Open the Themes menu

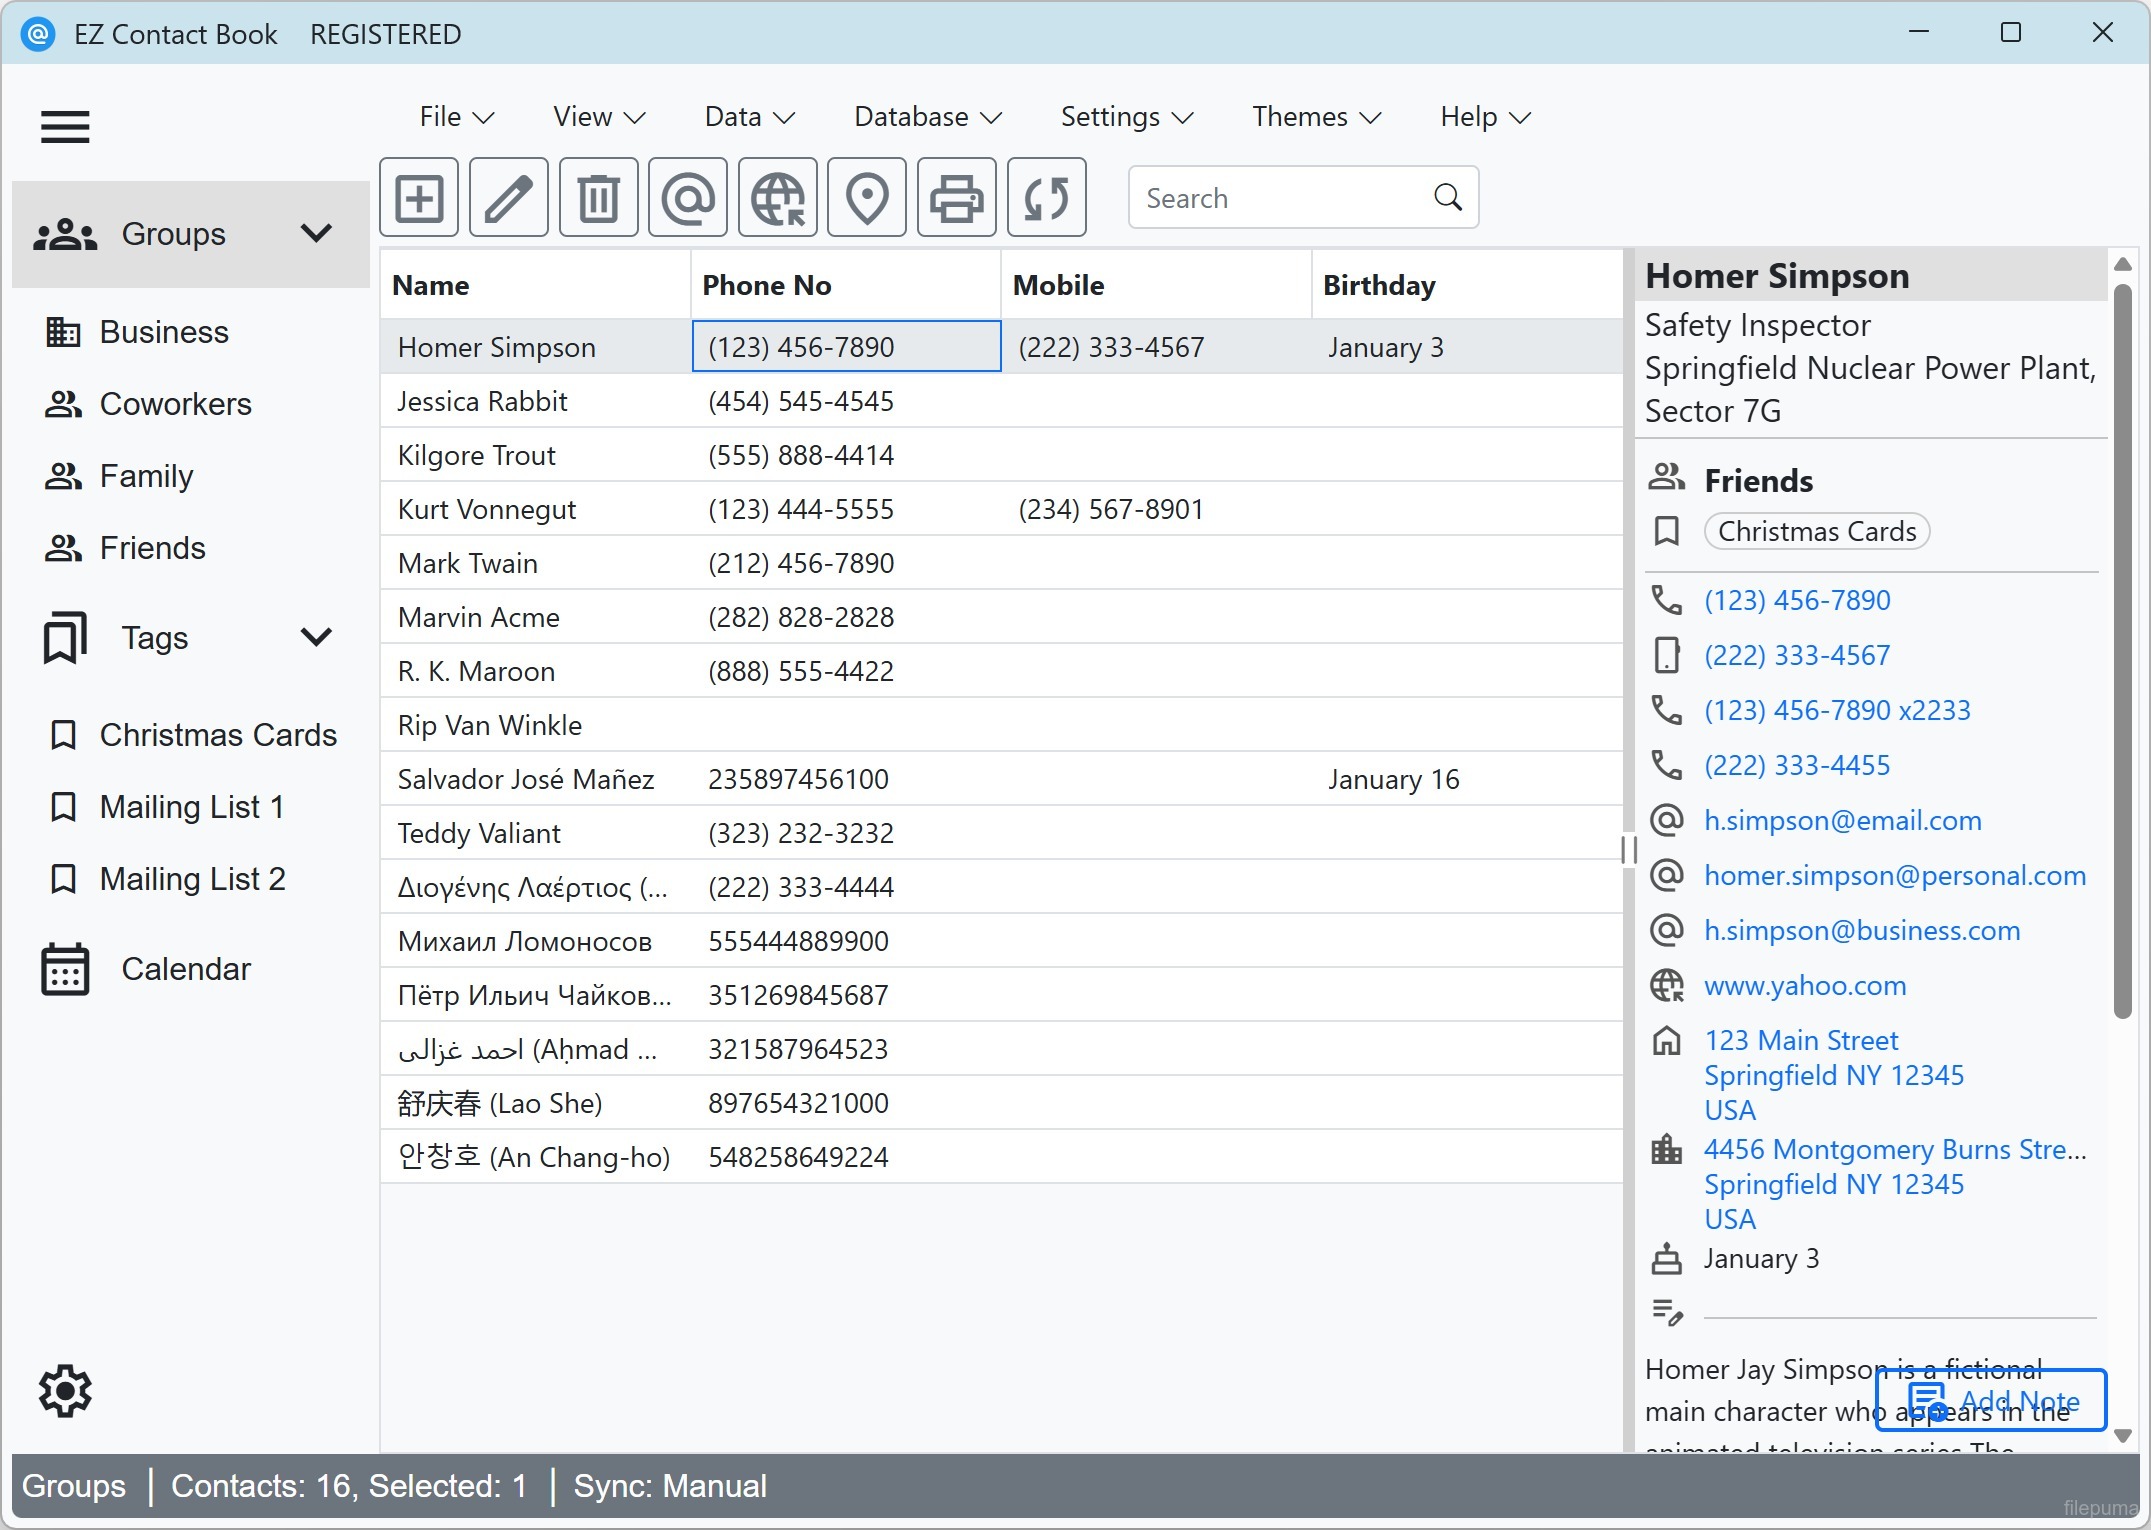pos(1316,117)
